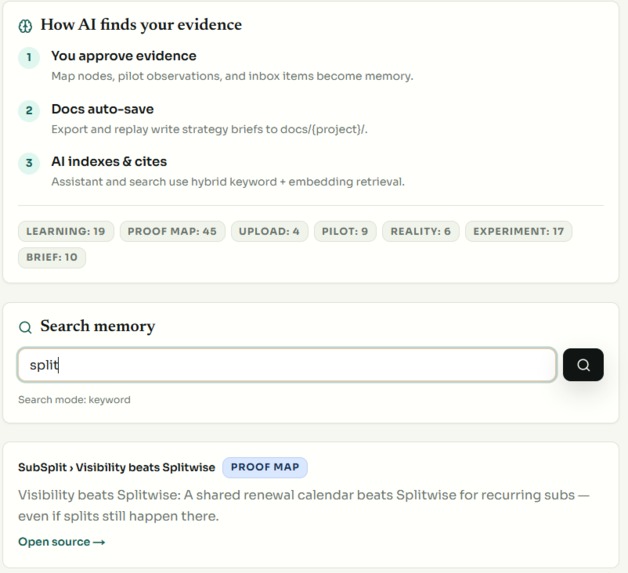This screenshot has width=628, height=573.
Task: Click the 'AI indexes & cites' heading
Action: [x=109, y=161]
